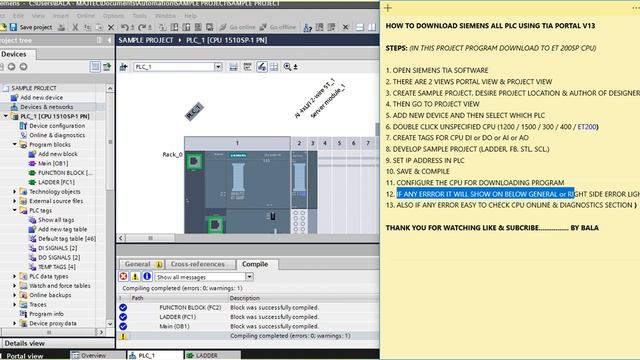Select the Compile tab
Viewport: 640px width, 360px height.
click(256, 264)
